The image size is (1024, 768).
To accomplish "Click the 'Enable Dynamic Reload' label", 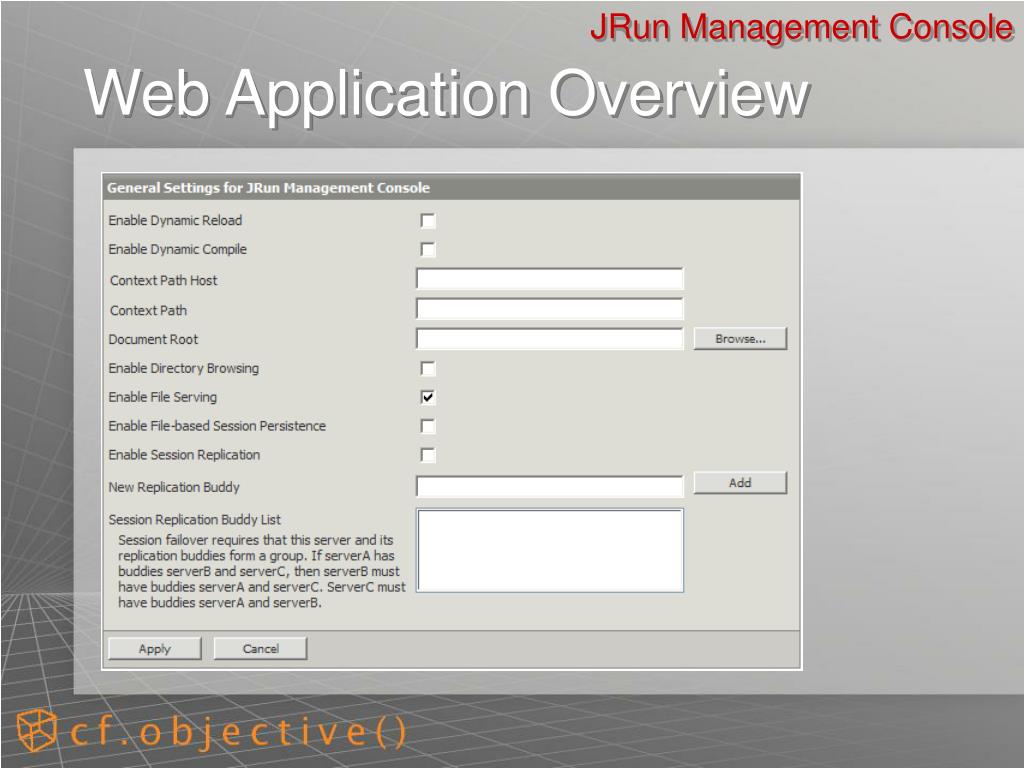I will coord(175,221).
